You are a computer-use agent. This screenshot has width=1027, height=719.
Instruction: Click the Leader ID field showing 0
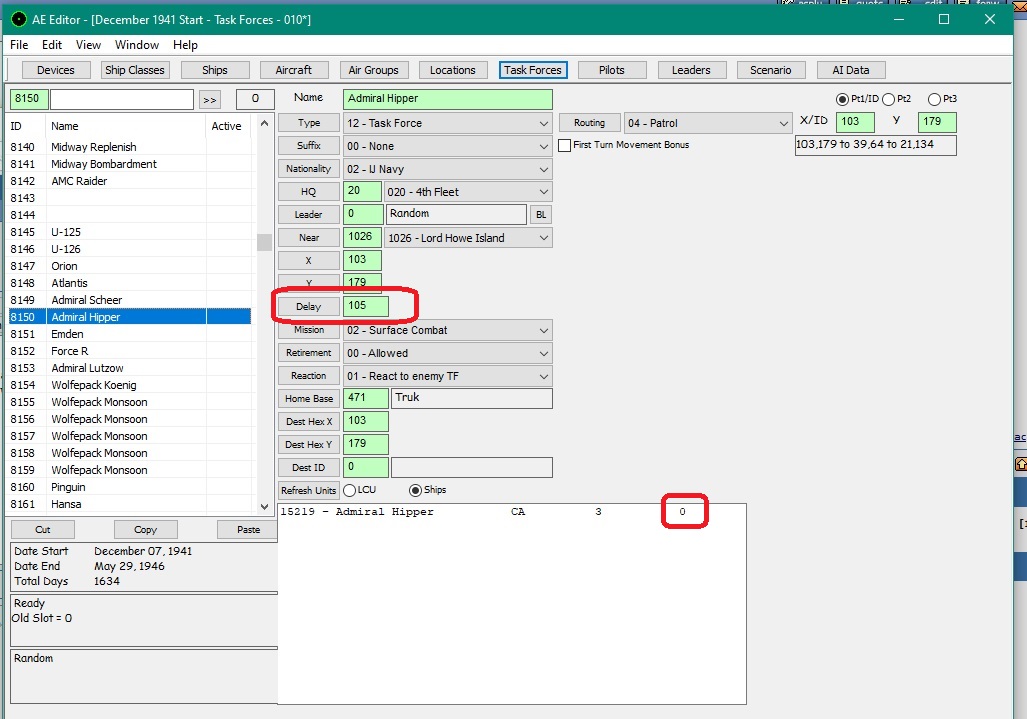pos(363,214)
